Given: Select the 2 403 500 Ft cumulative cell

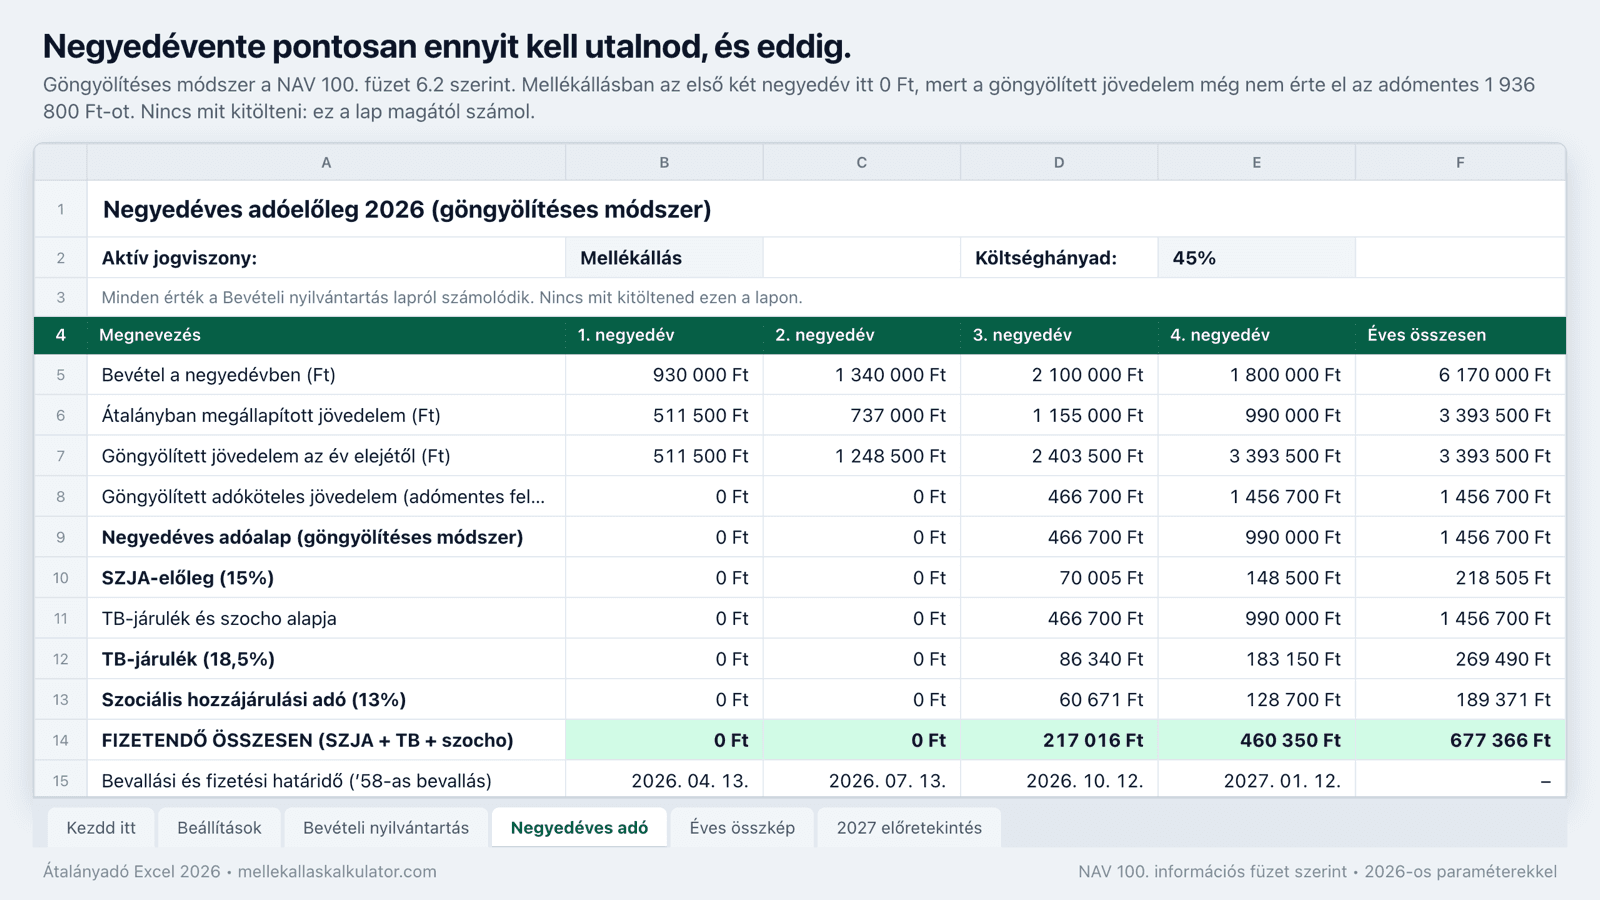Looking at the screenshot, I should (1059, 456).
